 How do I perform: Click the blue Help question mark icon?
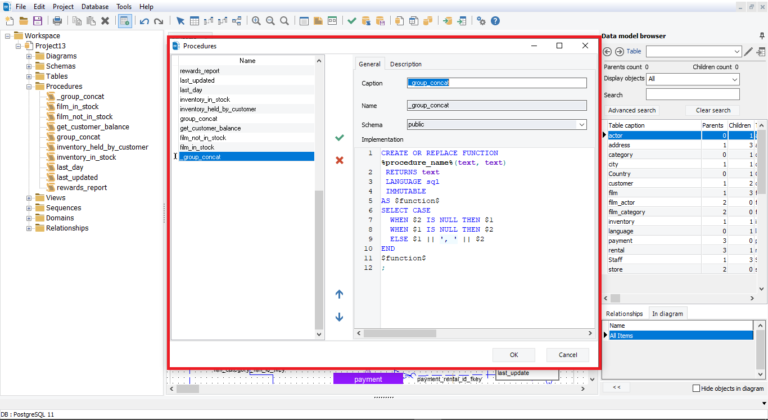tap(496, 20)
